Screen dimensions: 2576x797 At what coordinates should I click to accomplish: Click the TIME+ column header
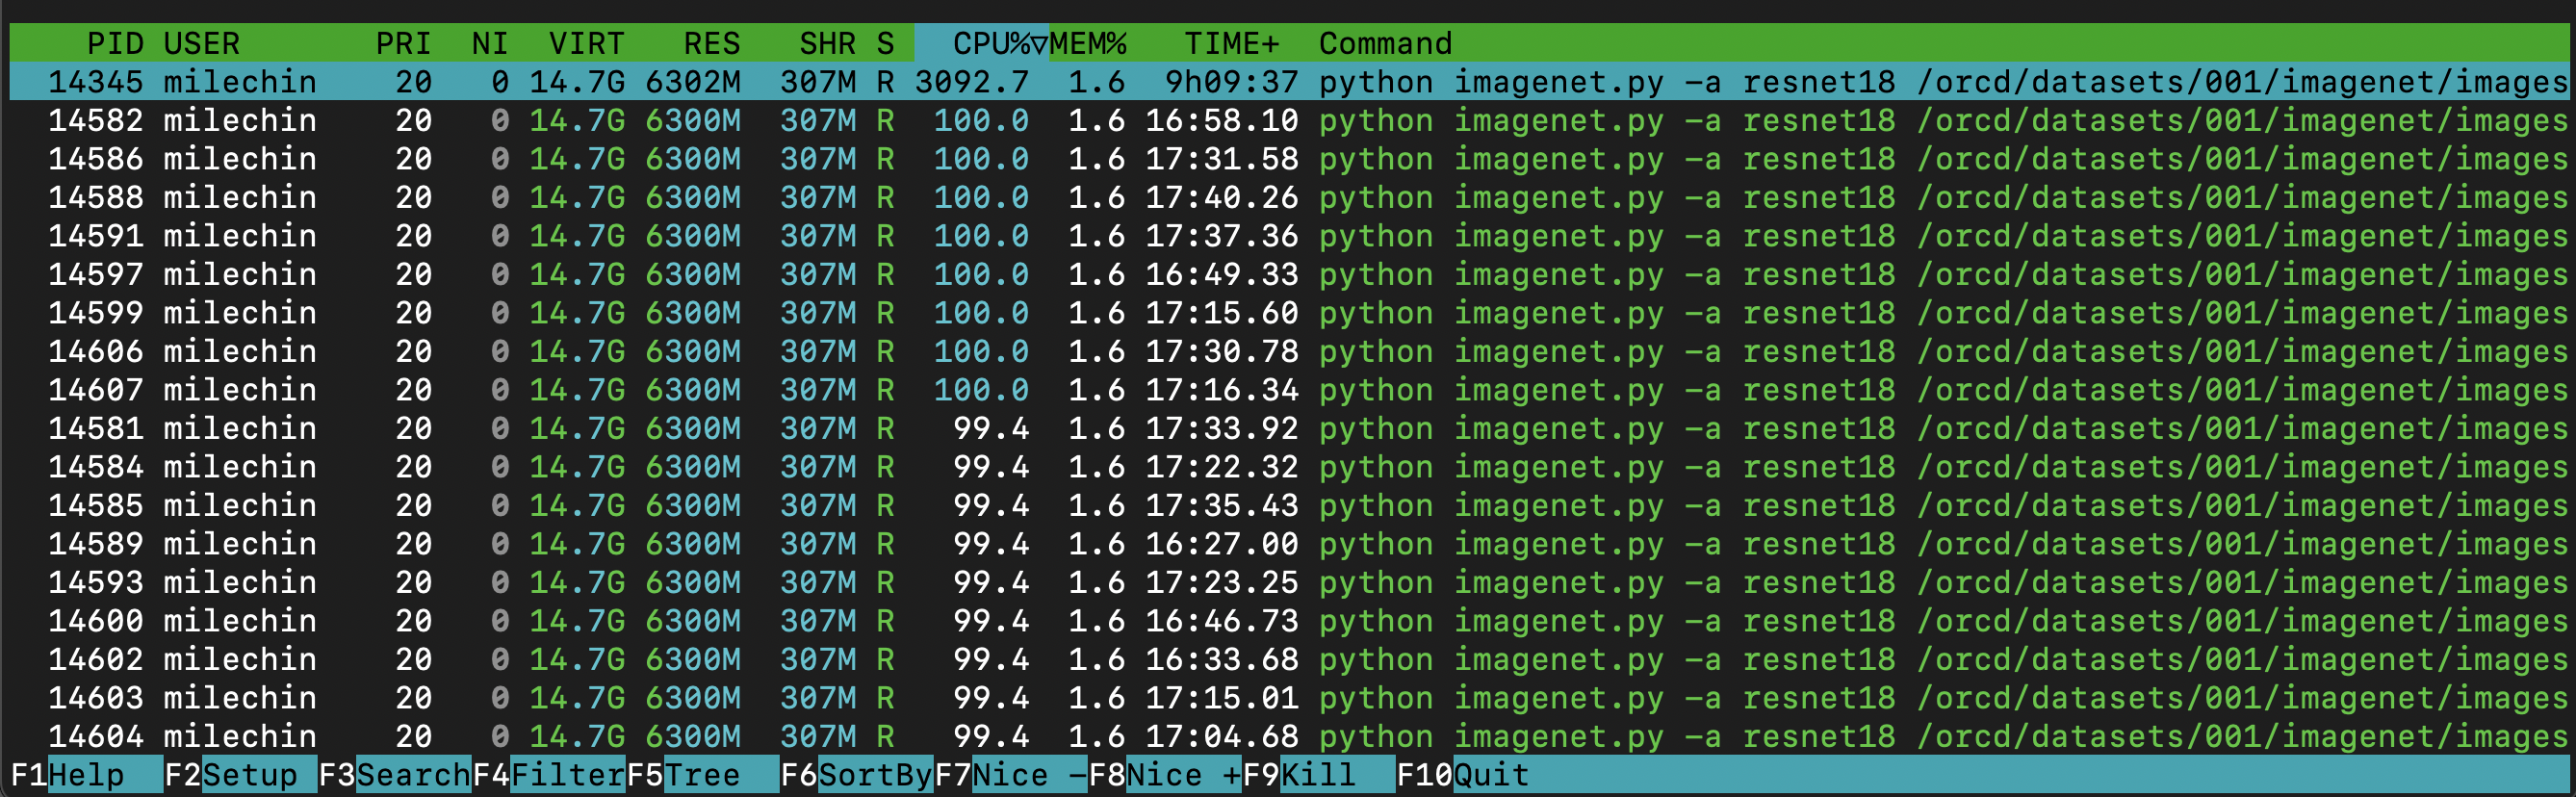click(1231, 44)
